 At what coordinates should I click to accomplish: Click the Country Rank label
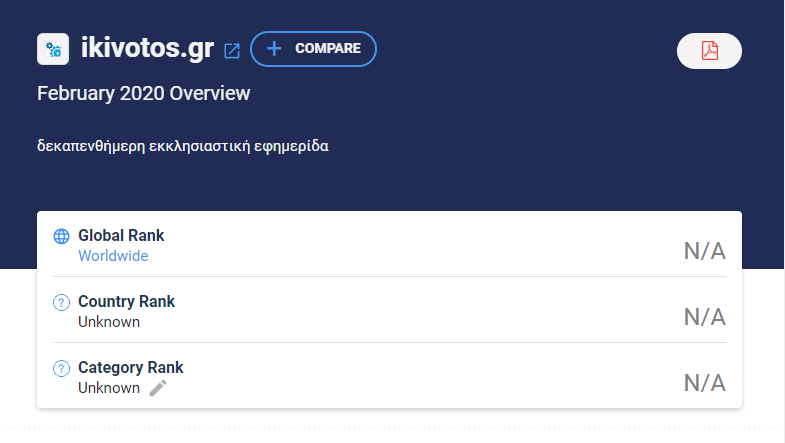[x=127, y=301]
